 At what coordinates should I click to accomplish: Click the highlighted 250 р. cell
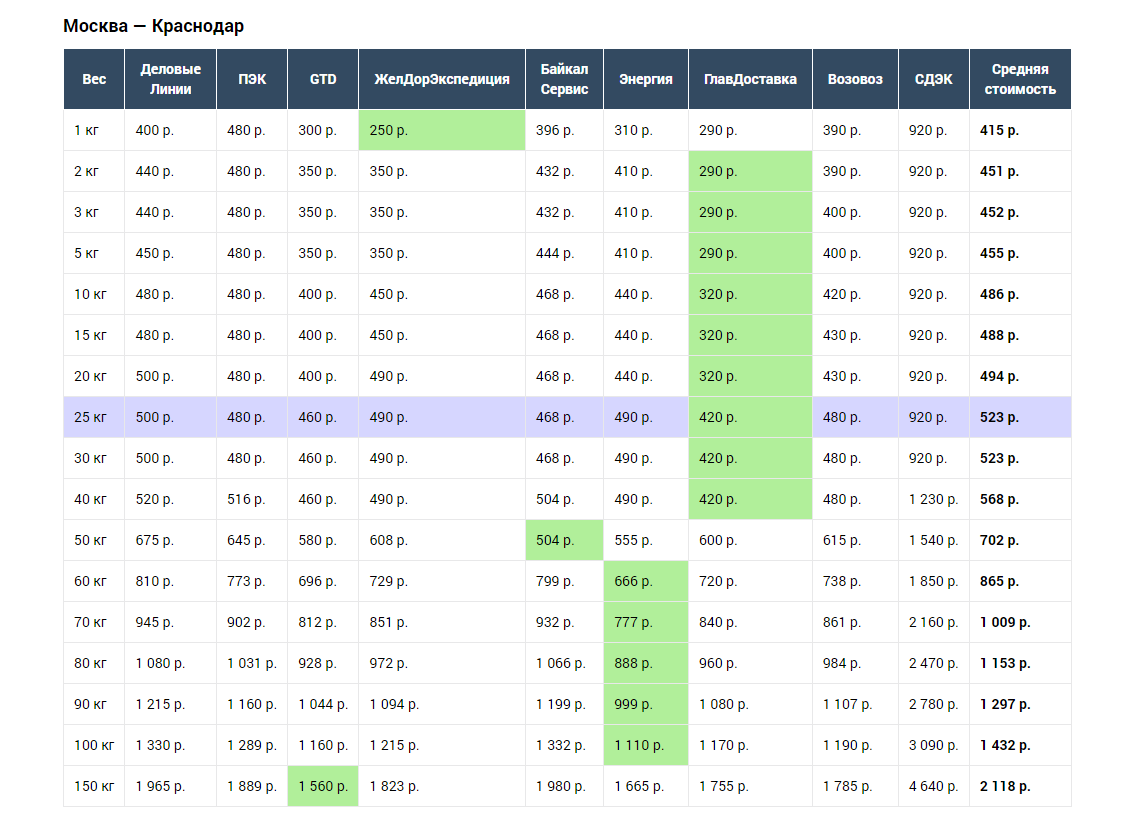(x=442, y=130)
